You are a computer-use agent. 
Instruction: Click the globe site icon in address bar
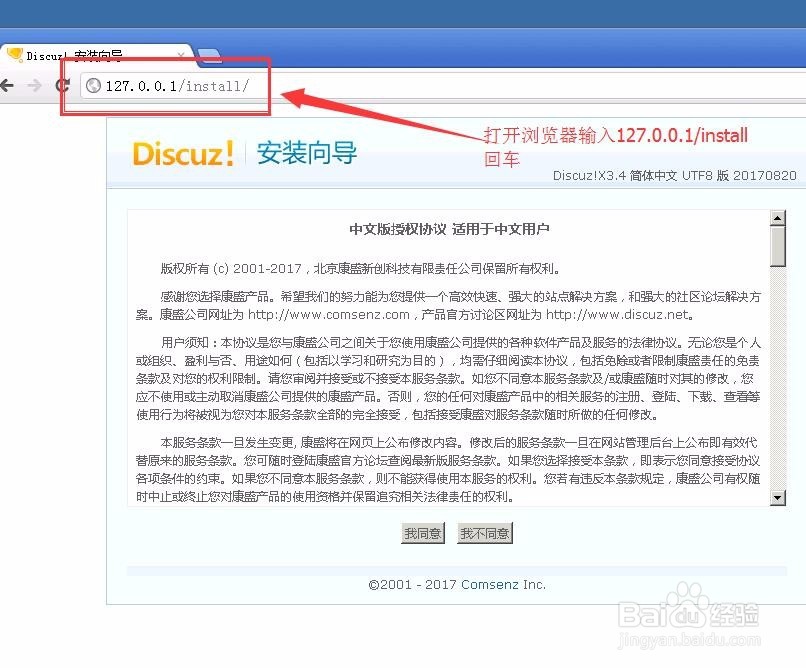94,85
